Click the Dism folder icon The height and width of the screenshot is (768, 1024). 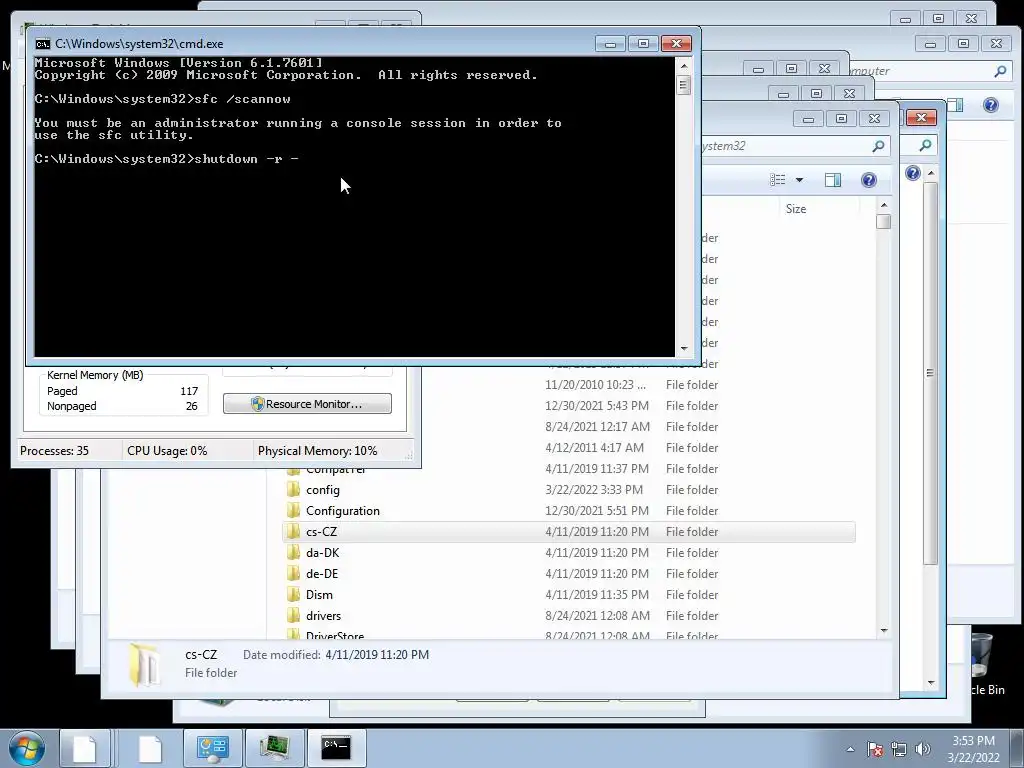(293, 594)
